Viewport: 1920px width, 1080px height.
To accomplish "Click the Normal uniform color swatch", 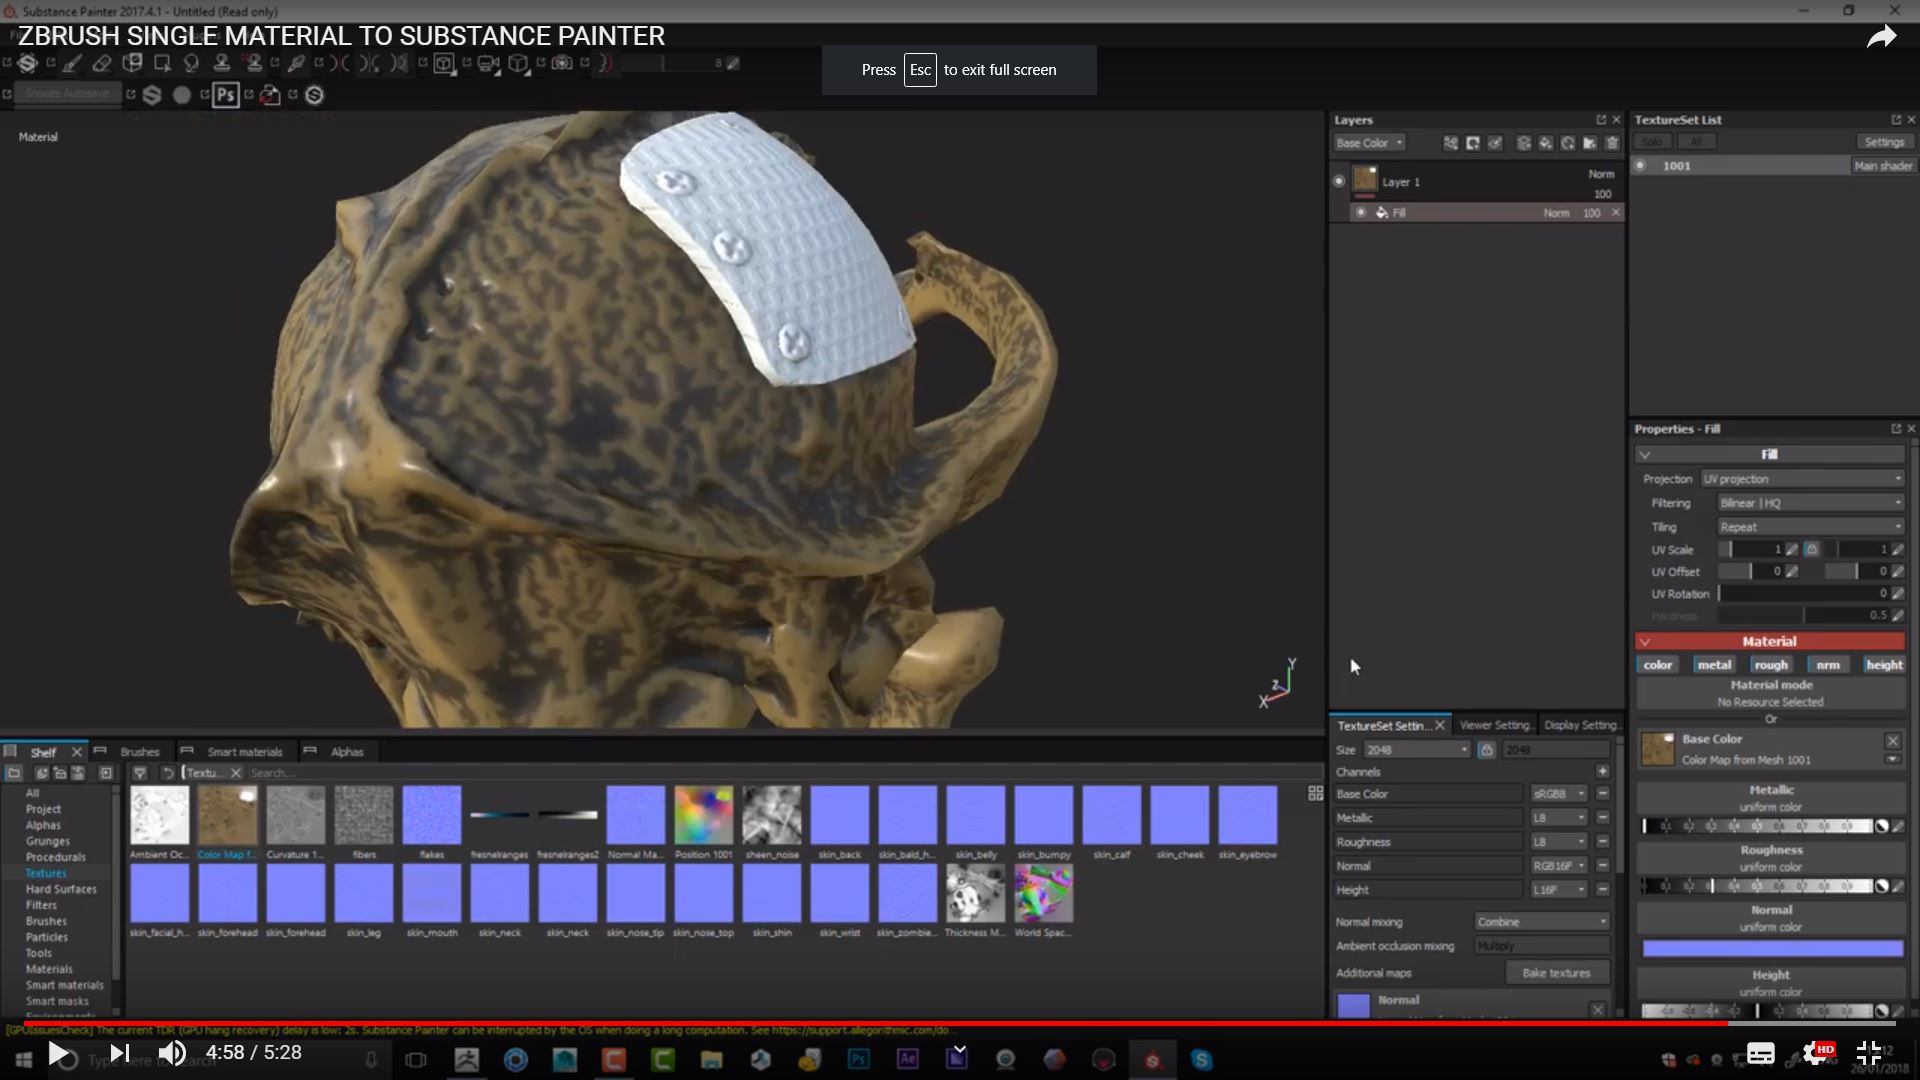I will (x=1772, y=948).
